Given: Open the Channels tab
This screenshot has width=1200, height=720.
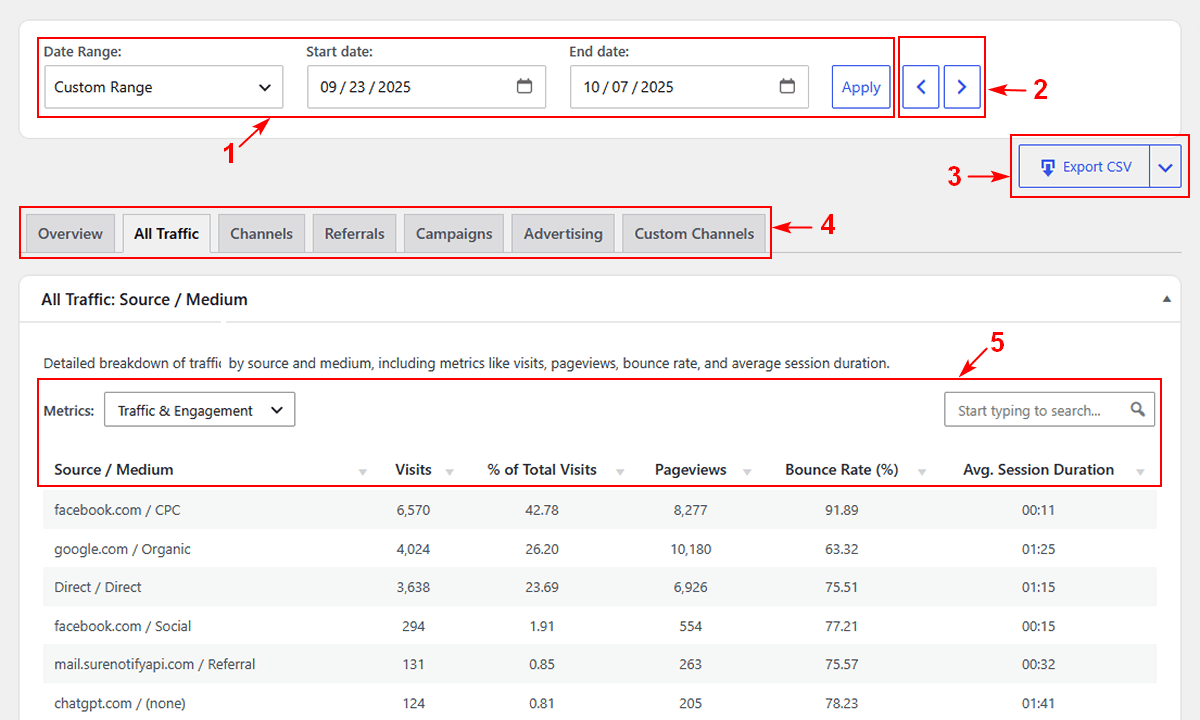Looking at the screenshot, I should [262, 233].
